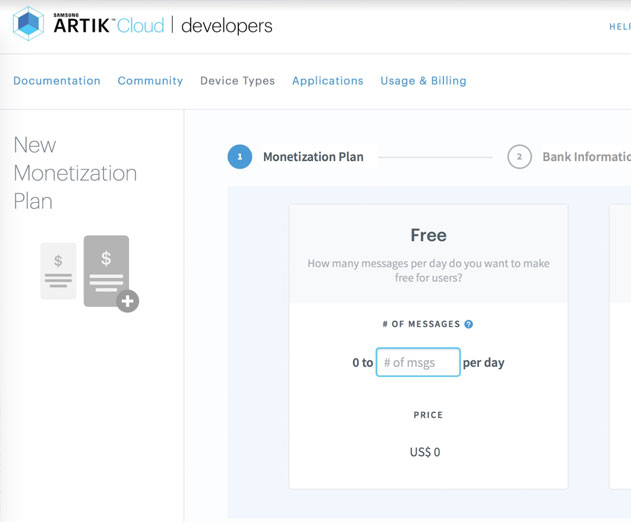This screenshot has width=631, height=522.
Task: Click the step 2 circle indicator
Action: pos(519,157)
